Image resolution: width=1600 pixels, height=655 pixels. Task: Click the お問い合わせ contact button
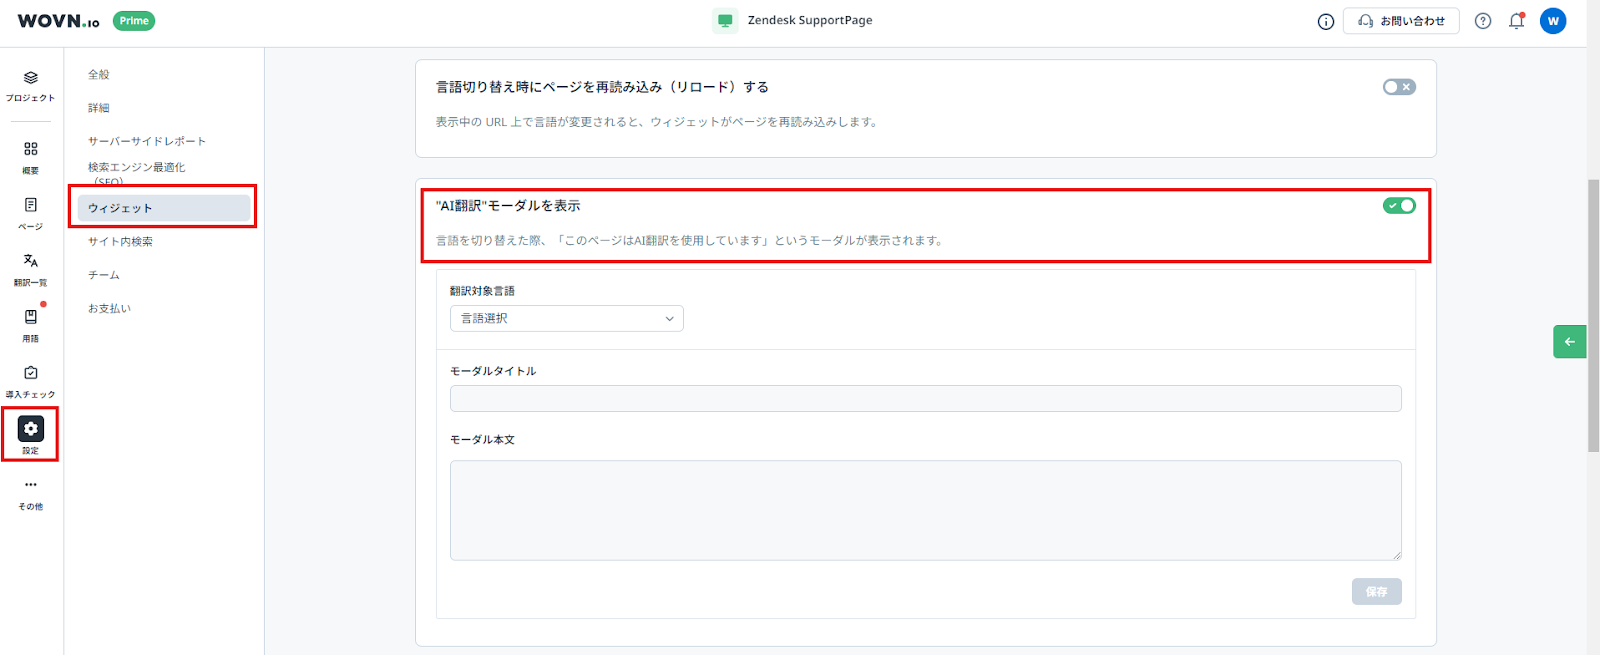(x=1400, y=21)
